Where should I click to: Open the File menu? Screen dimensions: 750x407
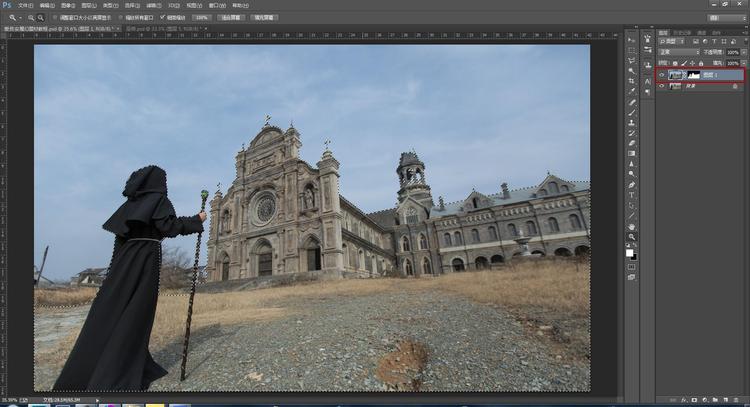[25, 5]
